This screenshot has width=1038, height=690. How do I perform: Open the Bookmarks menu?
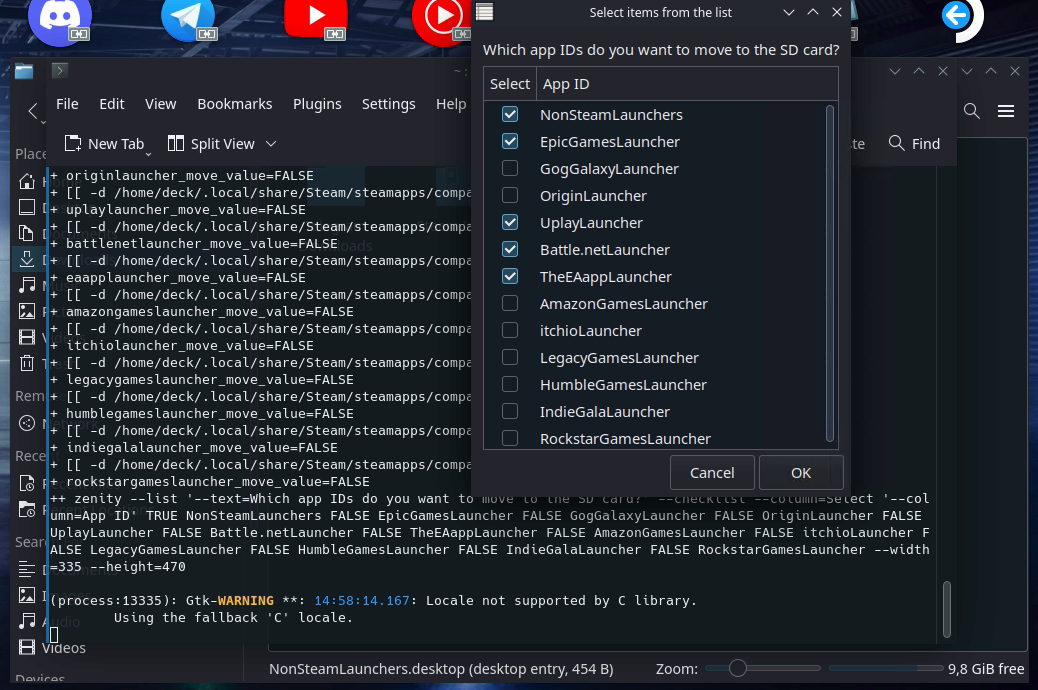click(x=234, y=103)
